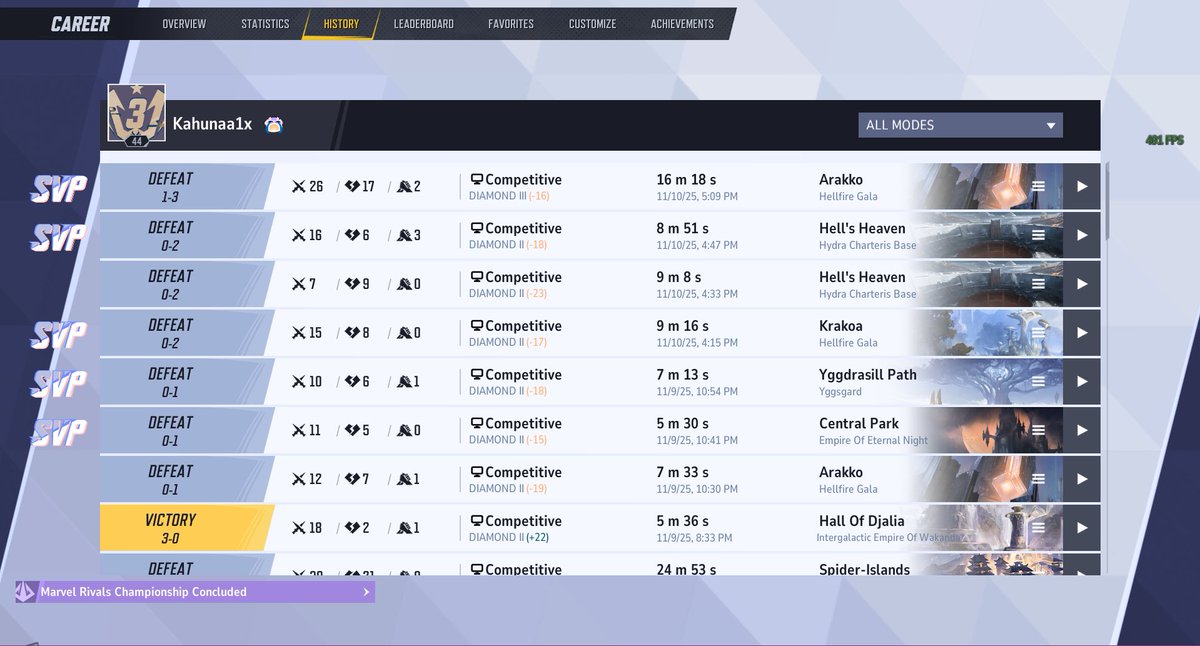This screenshot has width=1200, height=646.
Task: Play replay of 8 m 51 s Hell's Heaven match
Action: pyautogui.click(x=1081, y=235)
